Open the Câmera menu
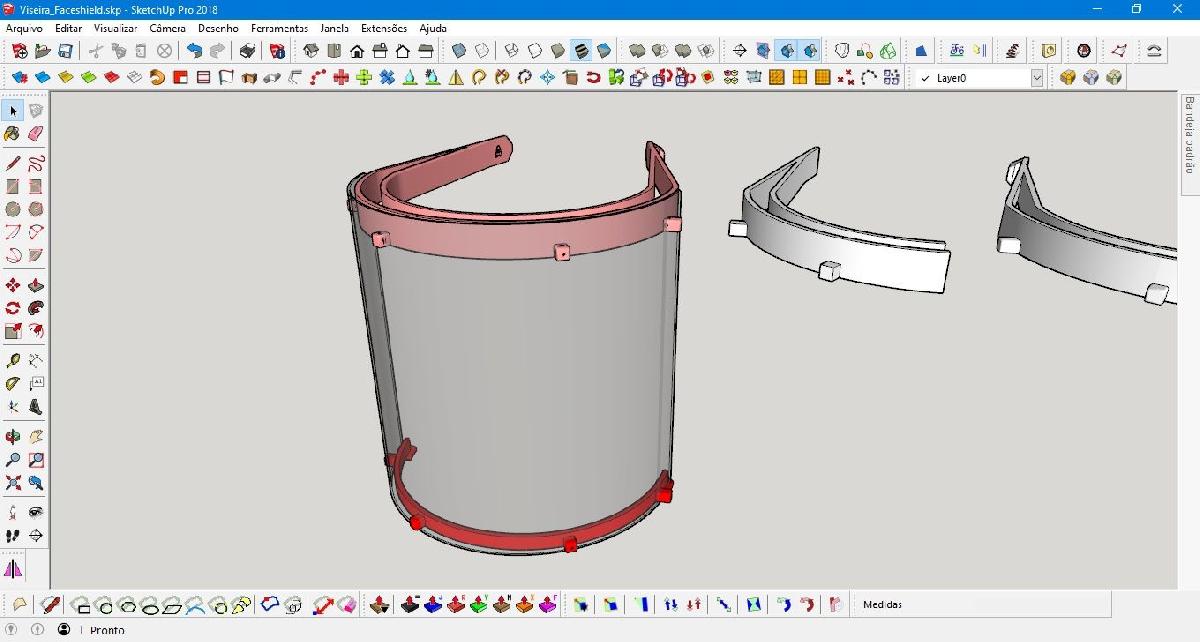1200x642 pixels. point(166,28)
